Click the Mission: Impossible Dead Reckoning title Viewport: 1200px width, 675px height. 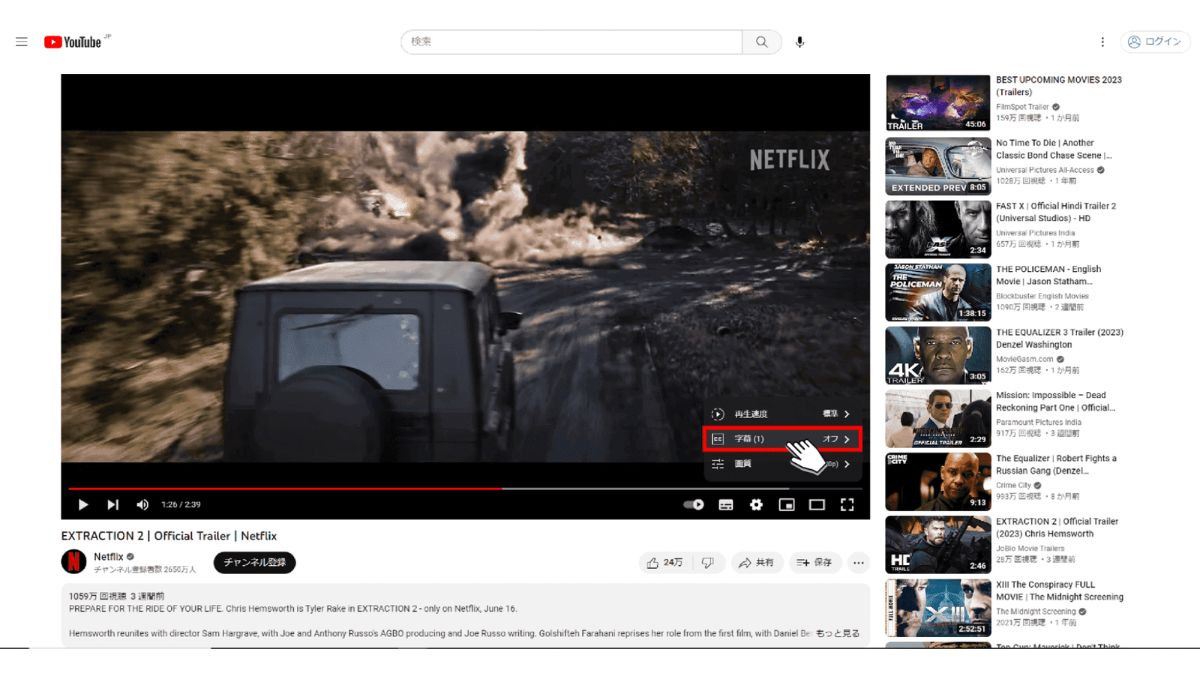(1056, 401)
